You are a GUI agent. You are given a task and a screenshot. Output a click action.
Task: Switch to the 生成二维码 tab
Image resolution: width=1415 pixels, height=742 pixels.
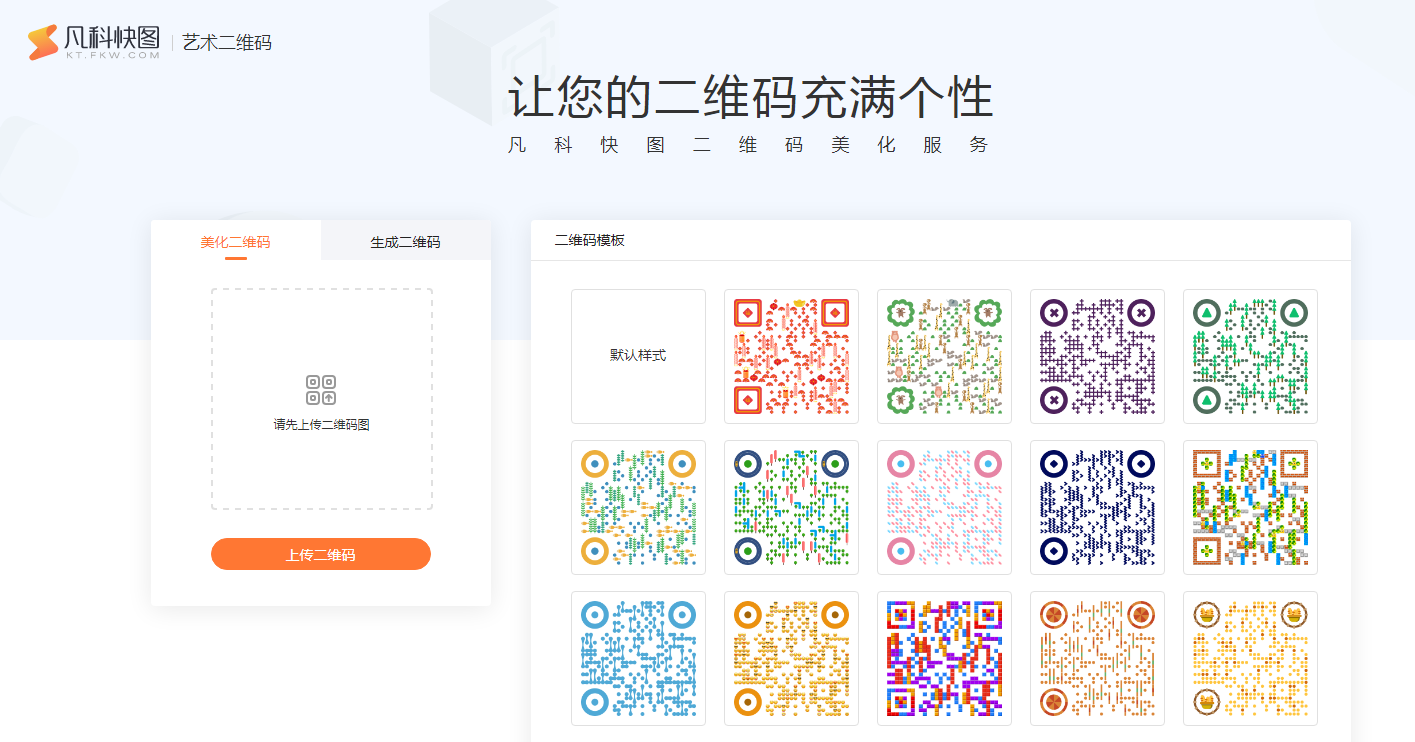pos(405,241)
